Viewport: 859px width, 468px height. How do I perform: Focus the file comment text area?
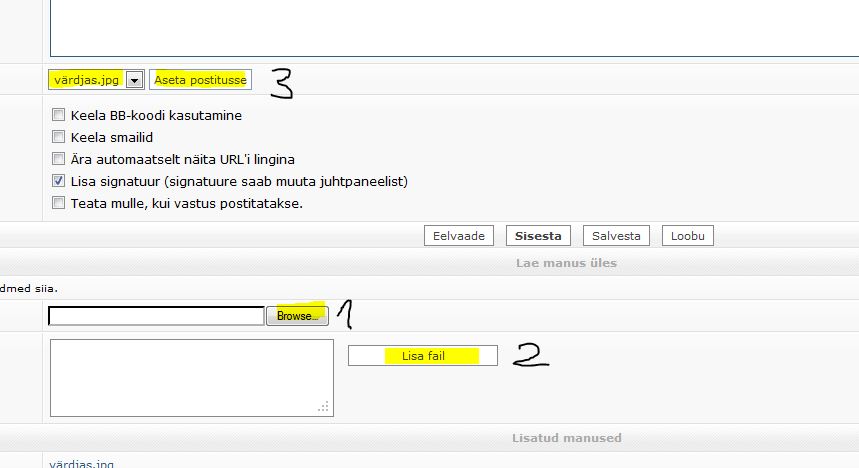click(x=190, y=377)
